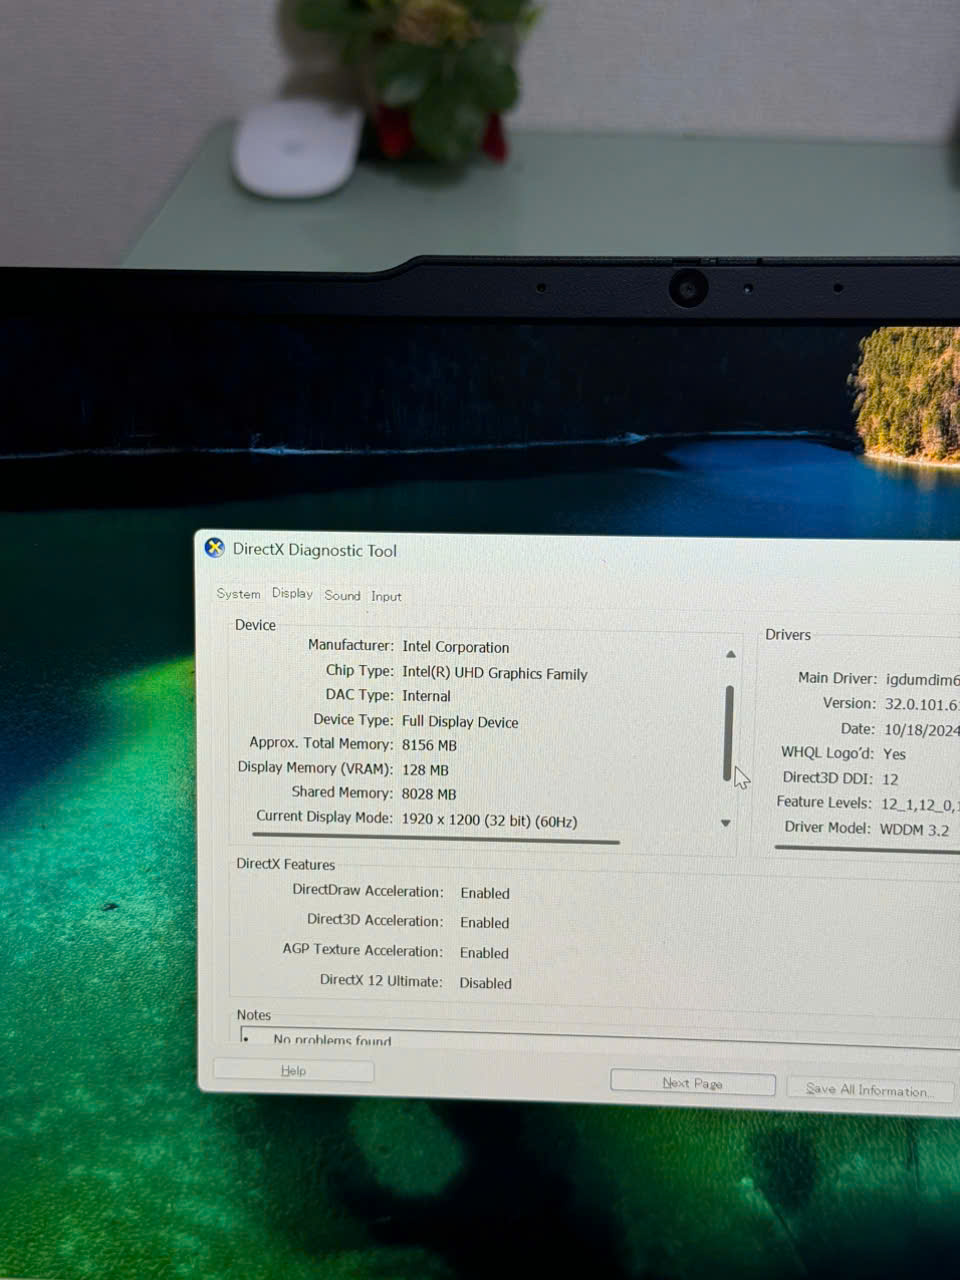
Task: Click DirectX 12 Ultimate 'Disabled' value
Action: point(485,983)
